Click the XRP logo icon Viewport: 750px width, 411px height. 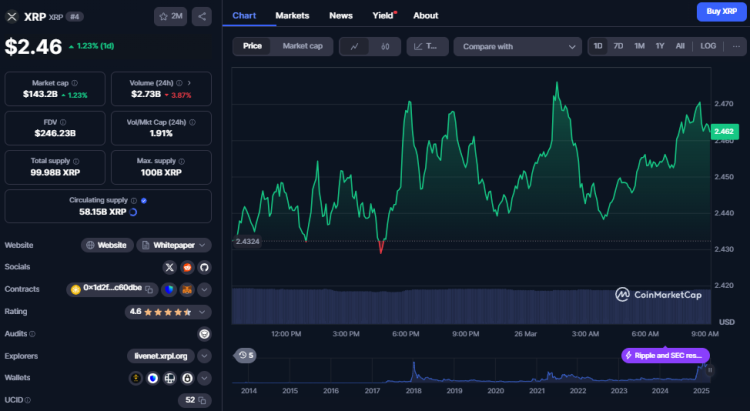point(12,17)
